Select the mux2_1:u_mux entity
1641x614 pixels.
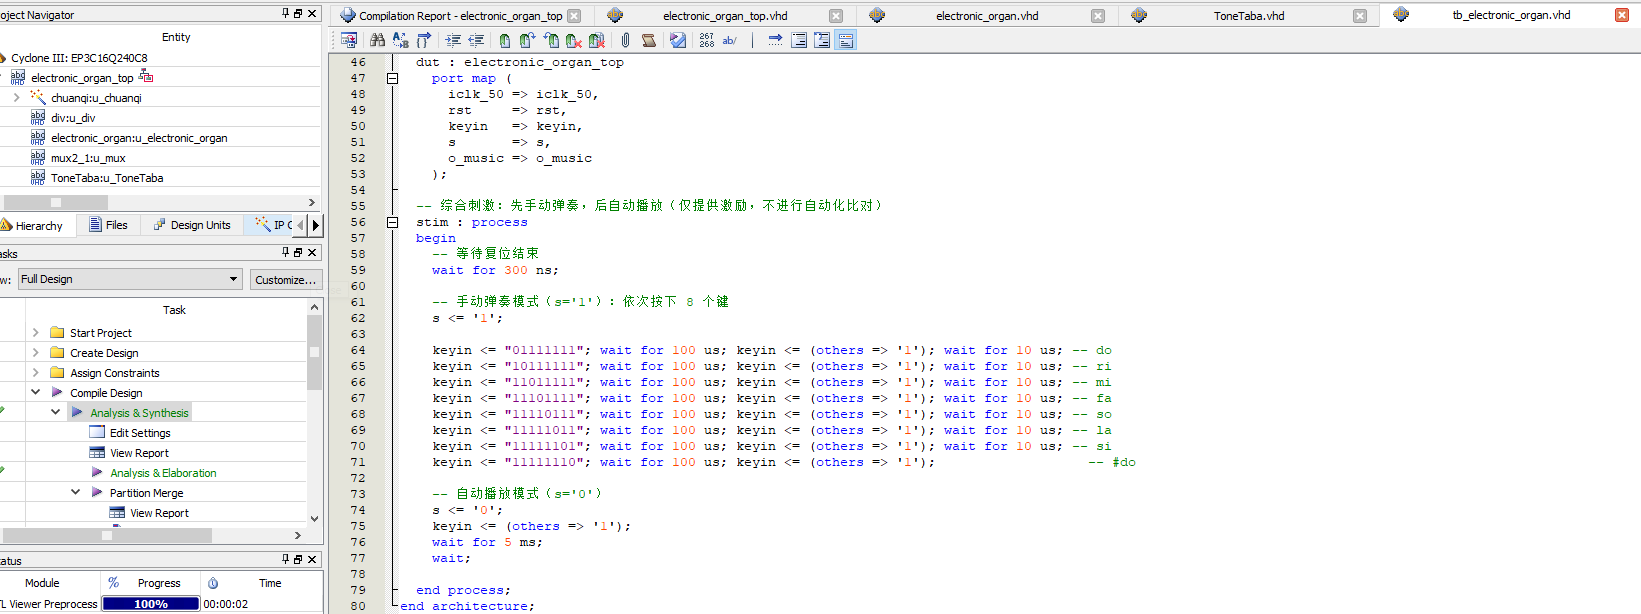(x=88, y=158)
